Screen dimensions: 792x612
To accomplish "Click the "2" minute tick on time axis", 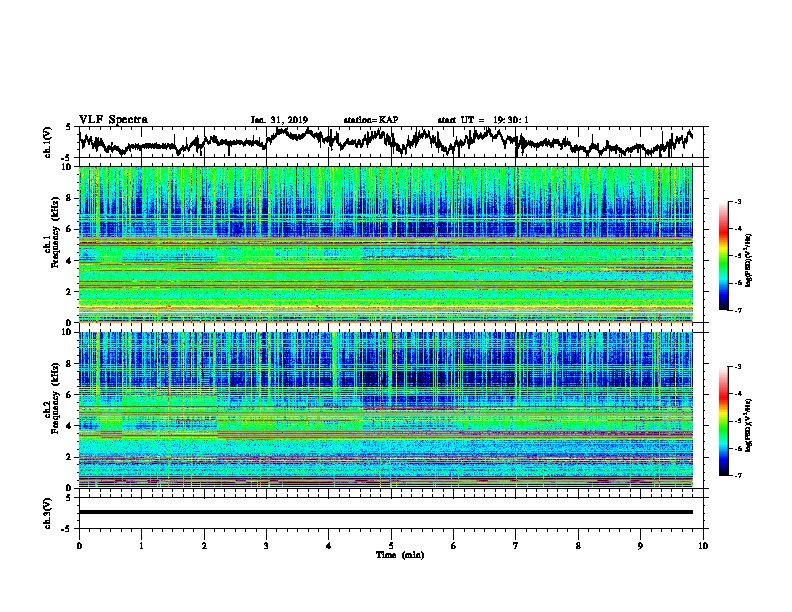I will pyautogui.click(x=204, y=546).
